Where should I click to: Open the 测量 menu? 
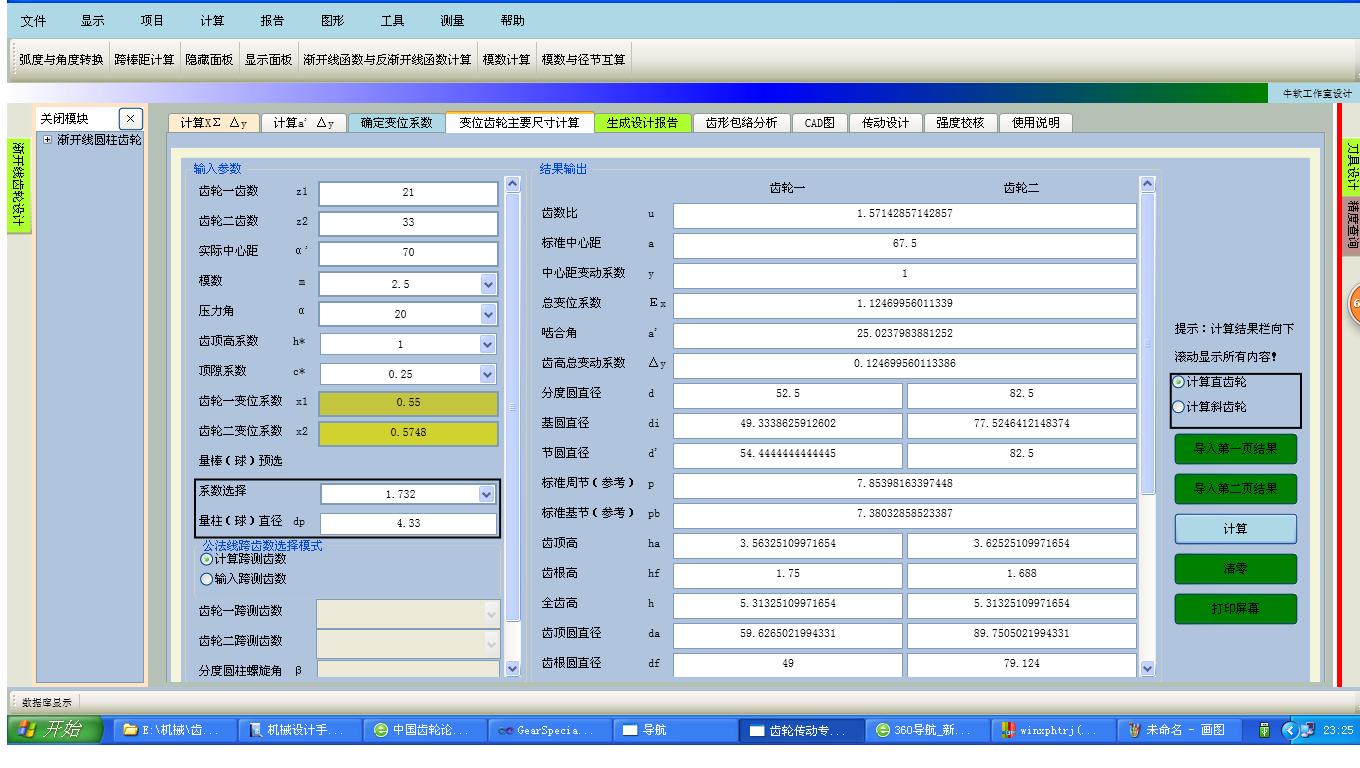[x=452, y=20]
